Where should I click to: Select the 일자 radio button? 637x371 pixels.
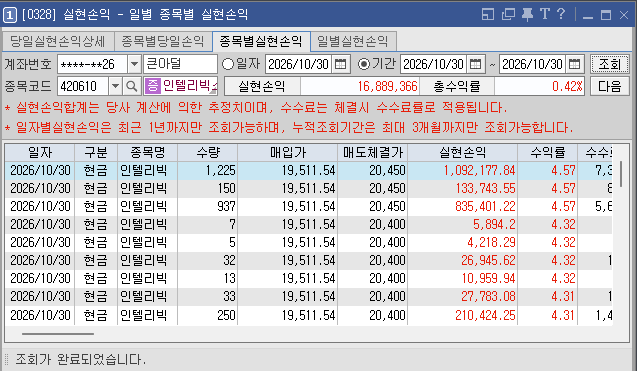click(x=228, y=64)
